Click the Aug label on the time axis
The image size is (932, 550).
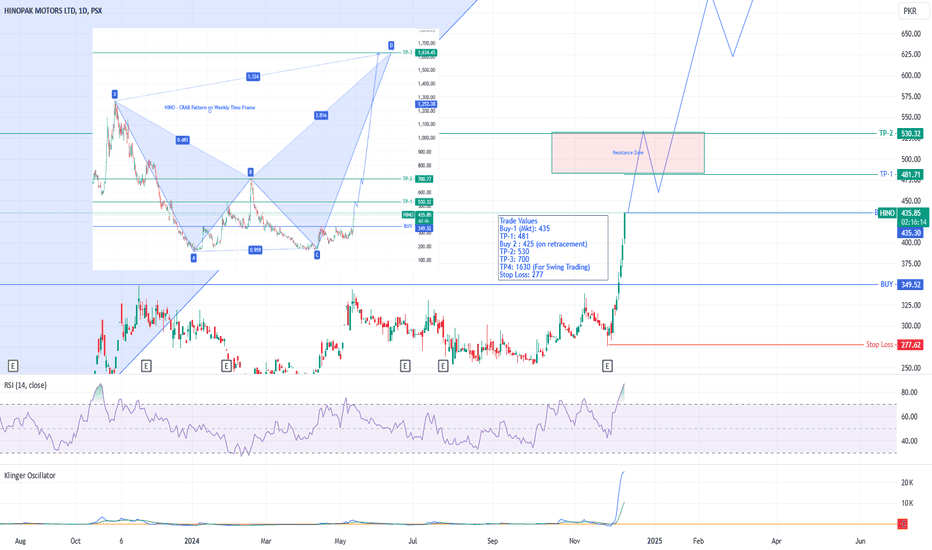20,541
